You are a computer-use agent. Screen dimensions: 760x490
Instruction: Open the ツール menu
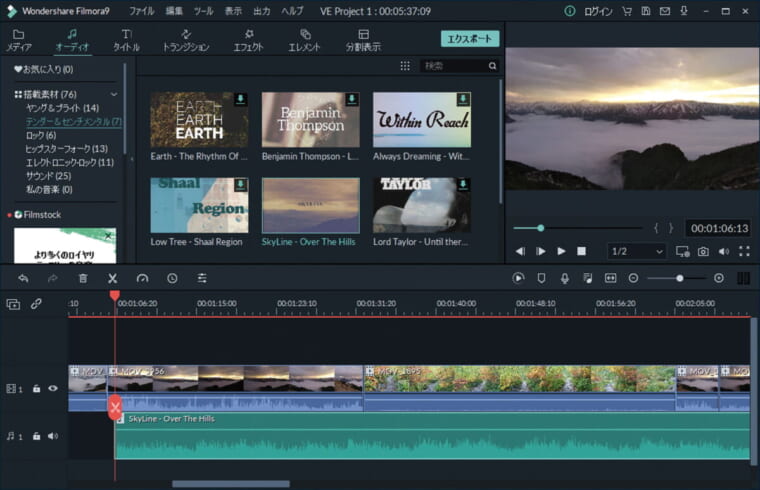pos(204,11)
